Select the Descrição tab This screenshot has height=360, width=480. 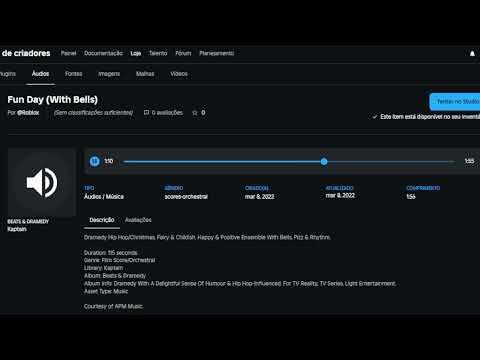(102, 220)
